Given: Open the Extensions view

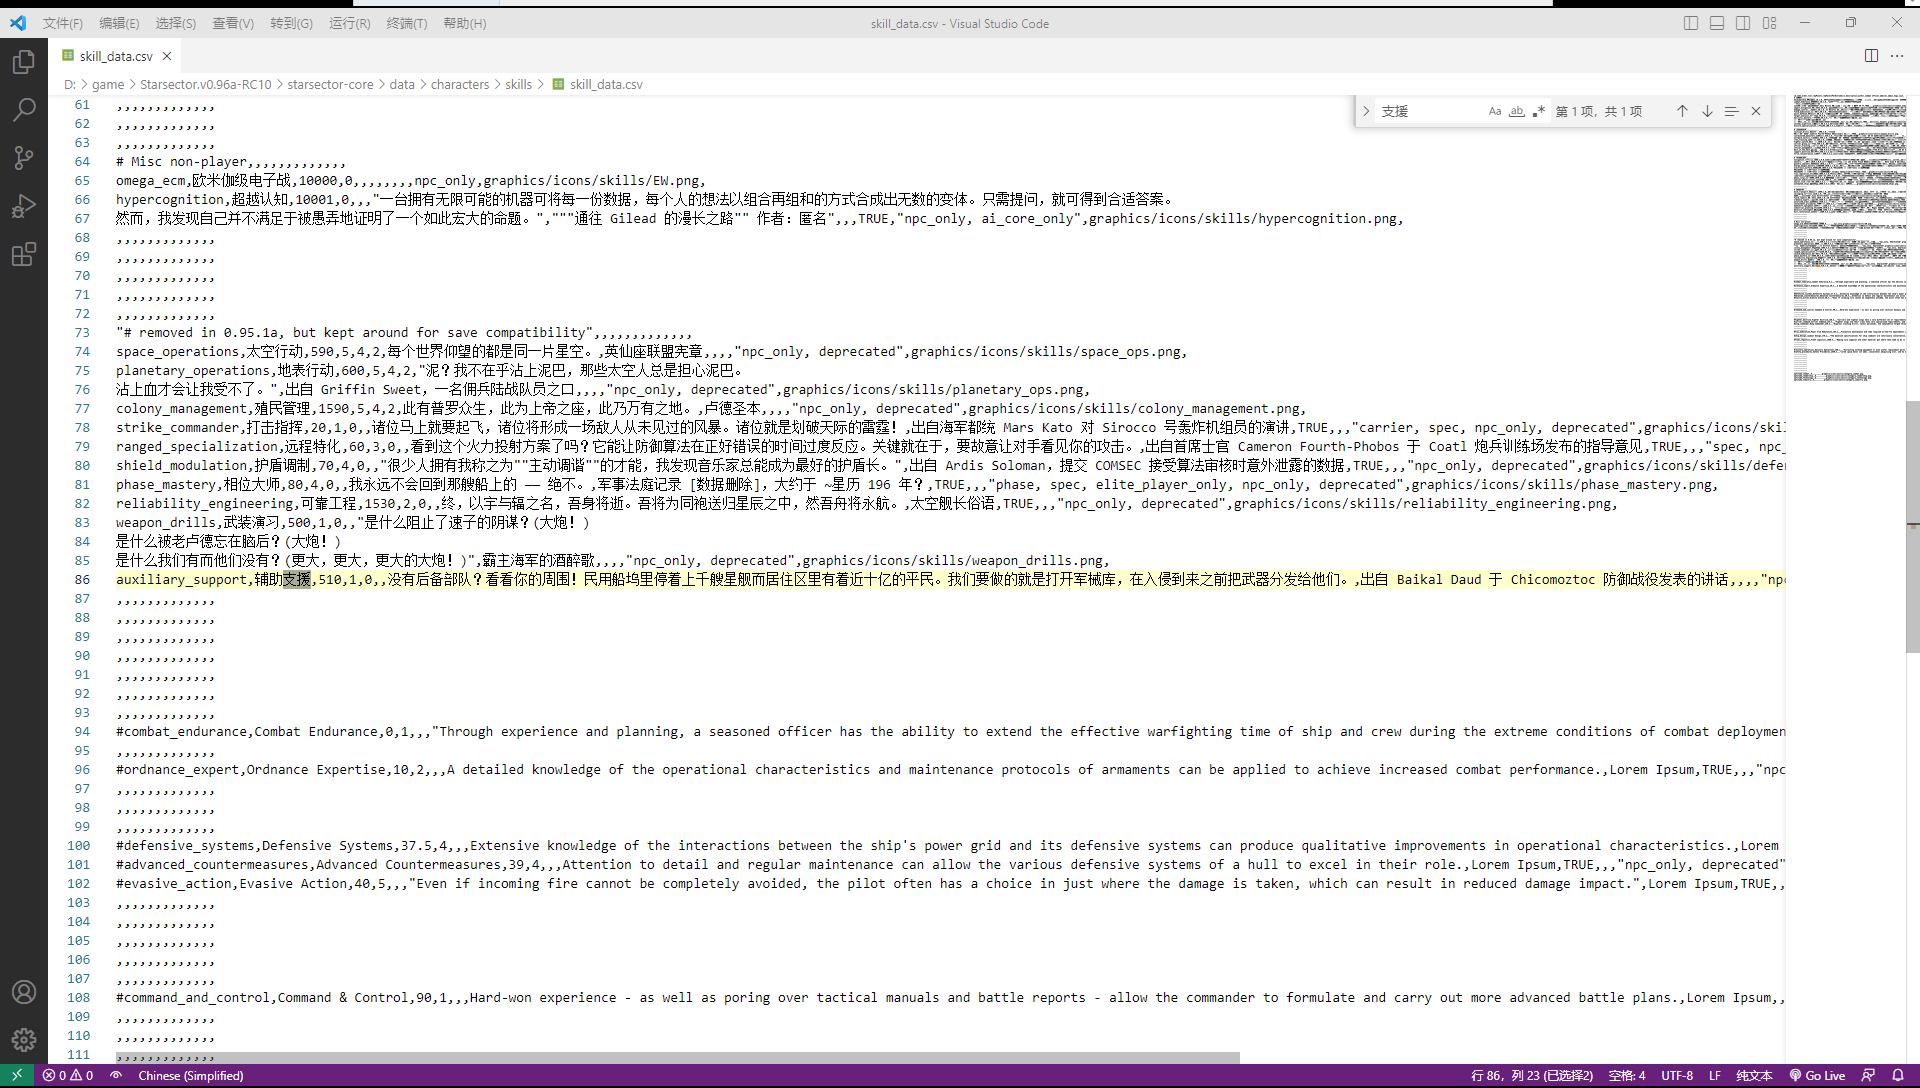Looking at the screenshot, I should (x=24, y=254).
